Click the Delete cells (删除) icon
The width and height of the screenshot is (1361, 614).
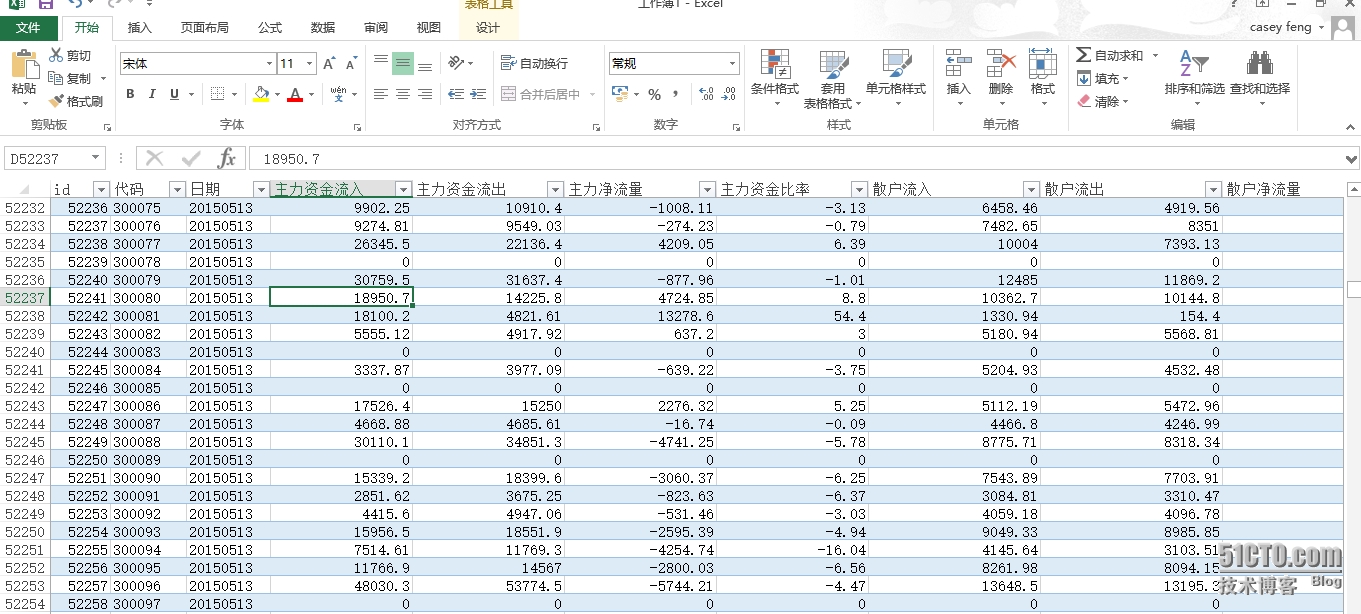pyautogui.click(x=1000, y=64)
